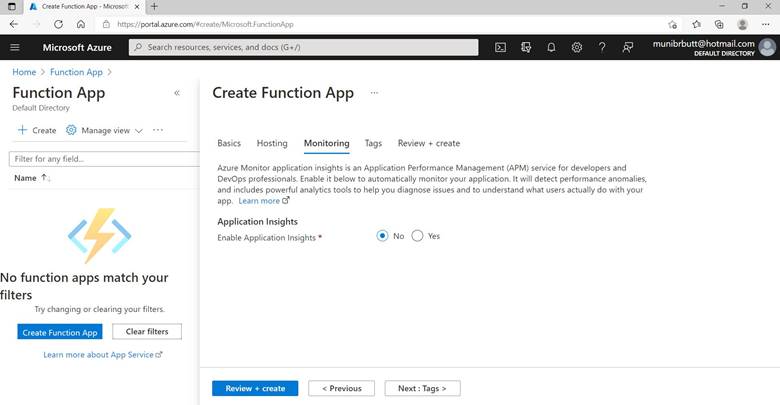Click the Microsoft Azure logo text
This screenshot has width=780, height=405.
tap(77, 47)
